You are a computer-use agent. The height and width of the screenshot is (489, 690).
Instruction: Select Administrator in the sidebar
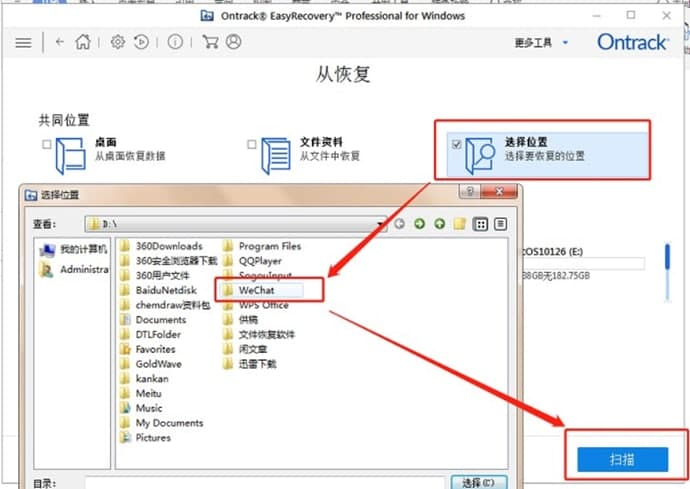[x=73, y=269]
